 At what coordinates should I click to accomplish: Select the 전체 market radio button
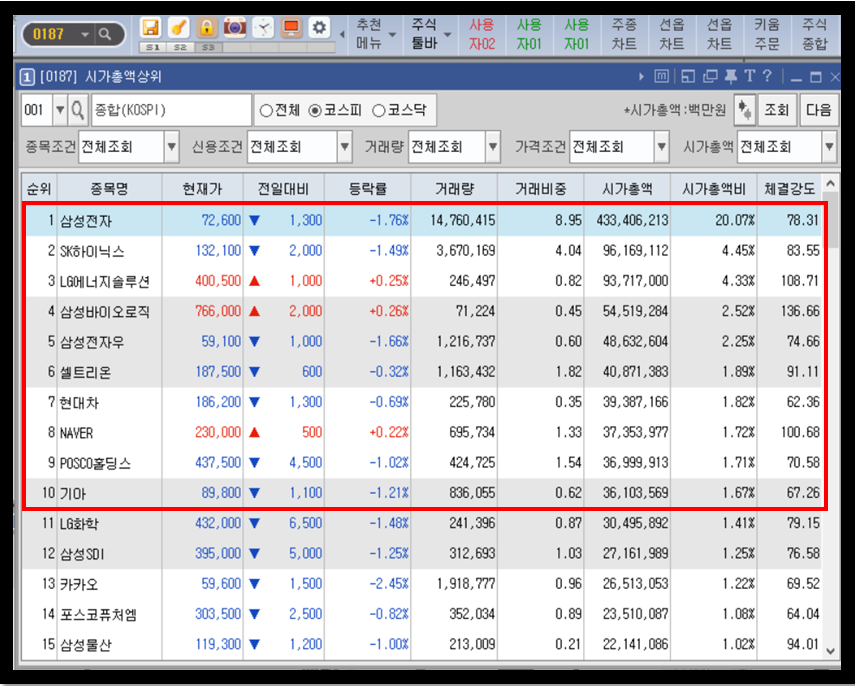[266, 111]
